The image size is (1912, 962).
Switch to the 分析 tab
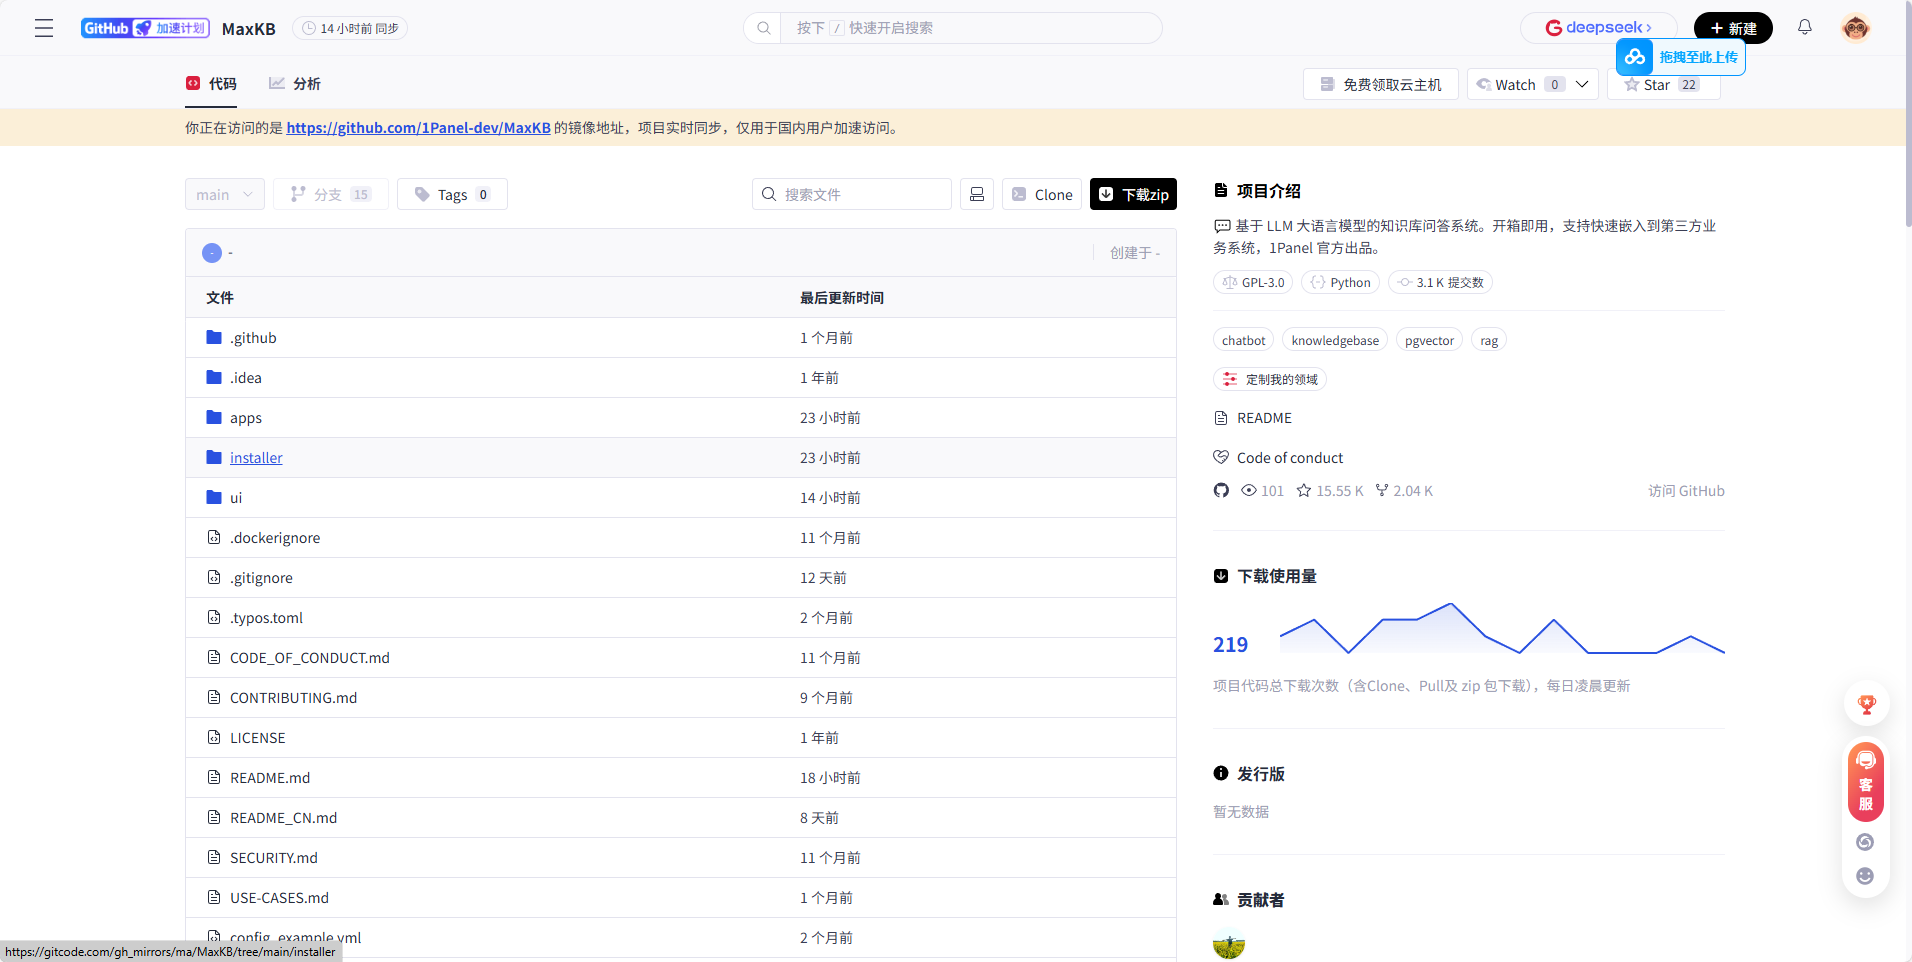294,84
